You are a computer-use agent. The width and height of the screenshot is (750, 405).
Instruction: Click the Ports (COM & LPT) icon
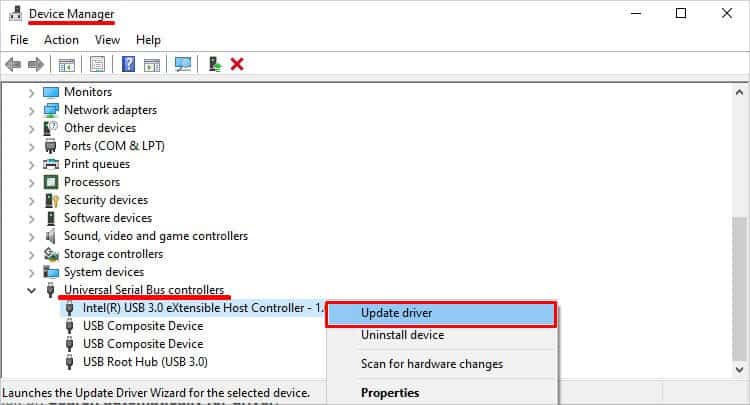(x=50, y=146)
